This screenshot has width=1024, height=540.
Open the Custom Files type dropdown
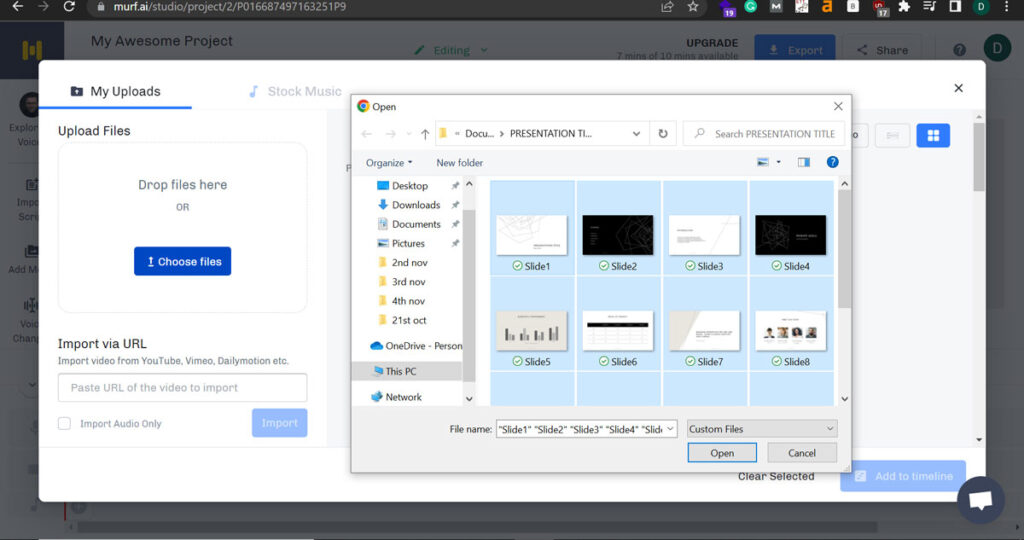point(762,429)
